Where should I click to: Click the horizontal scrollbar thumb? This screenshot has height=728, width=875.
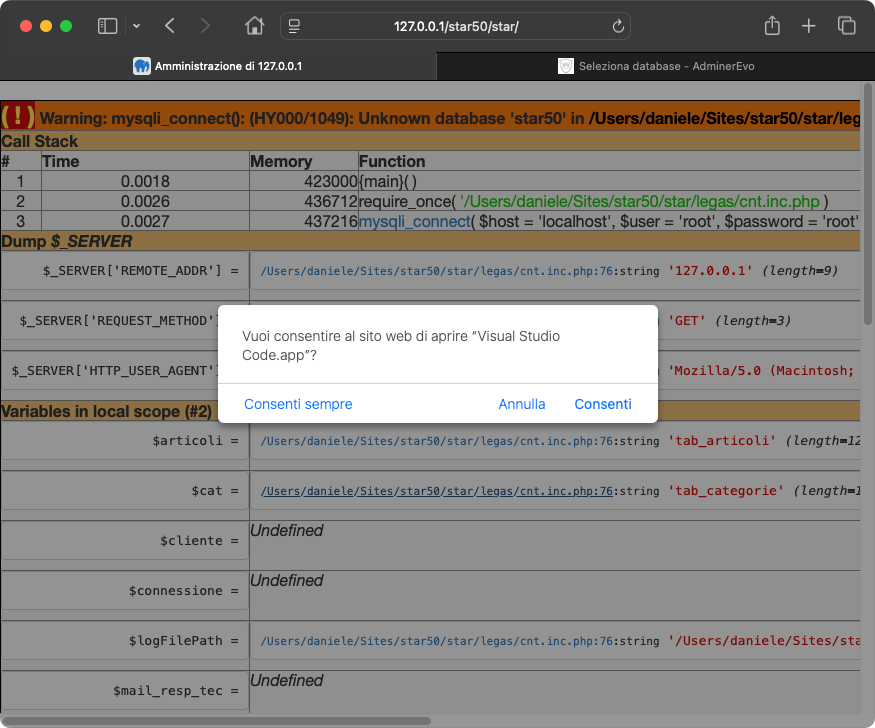tap(216, 721)
